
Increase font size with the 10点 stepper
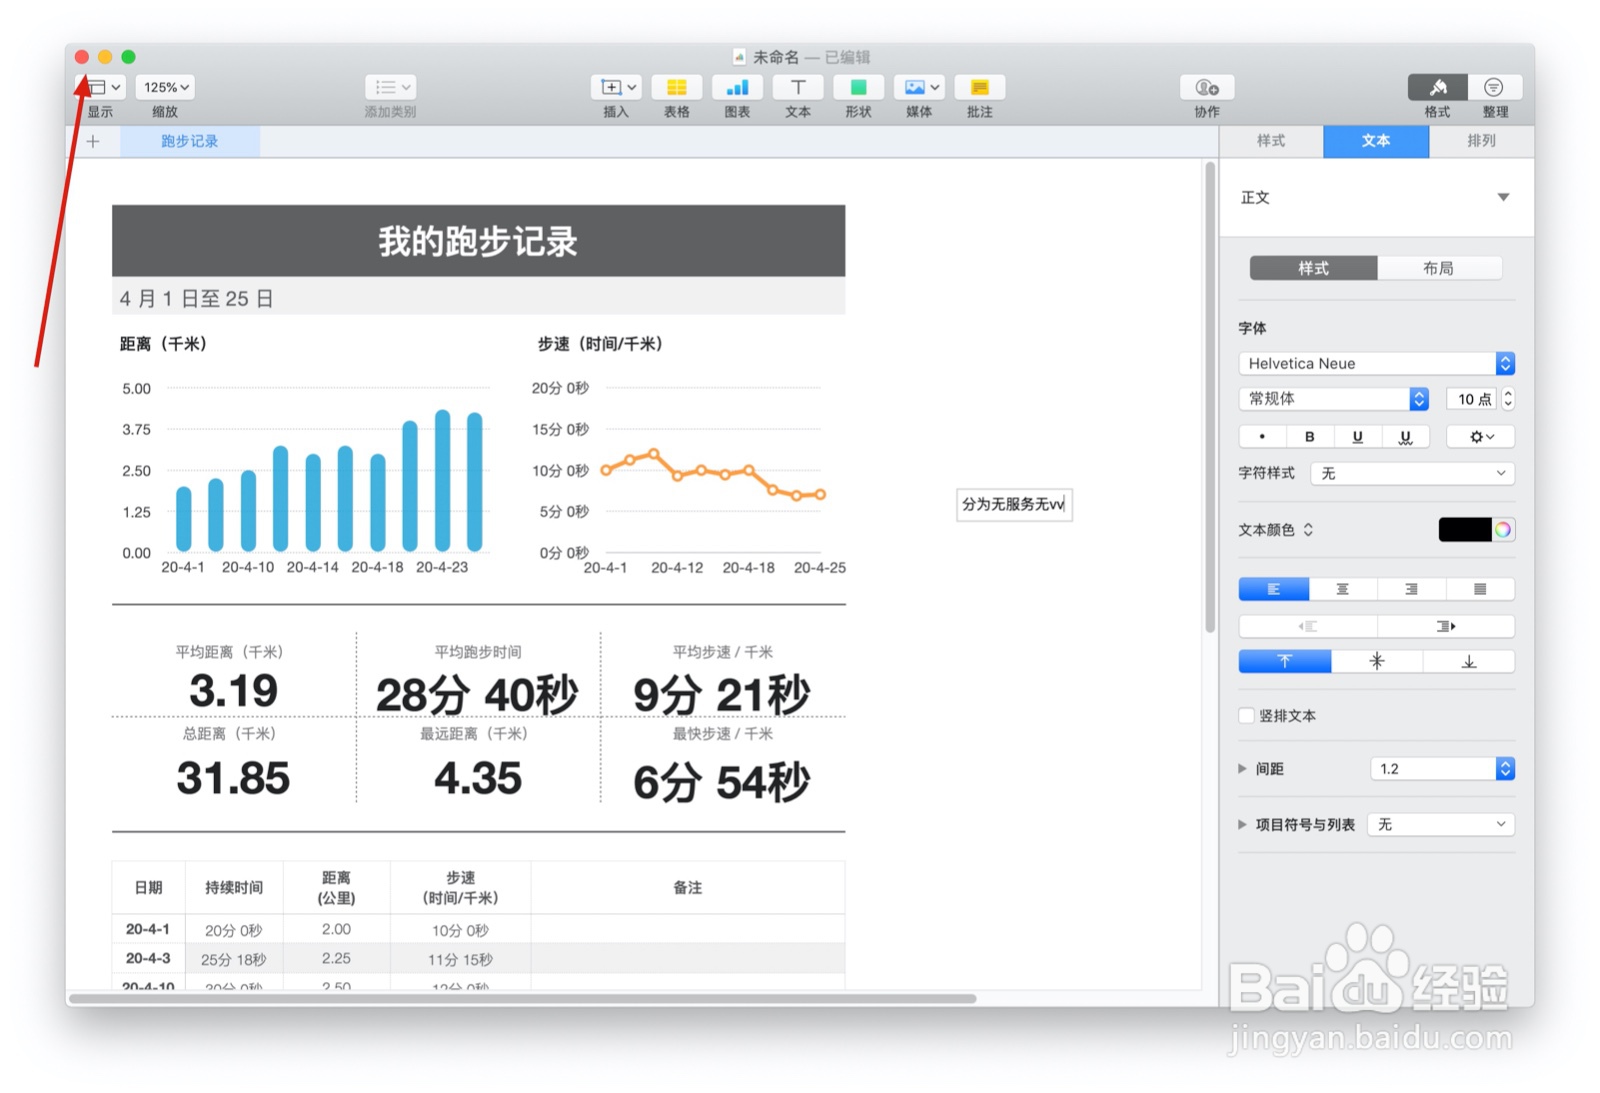[x=1506, y=394]
